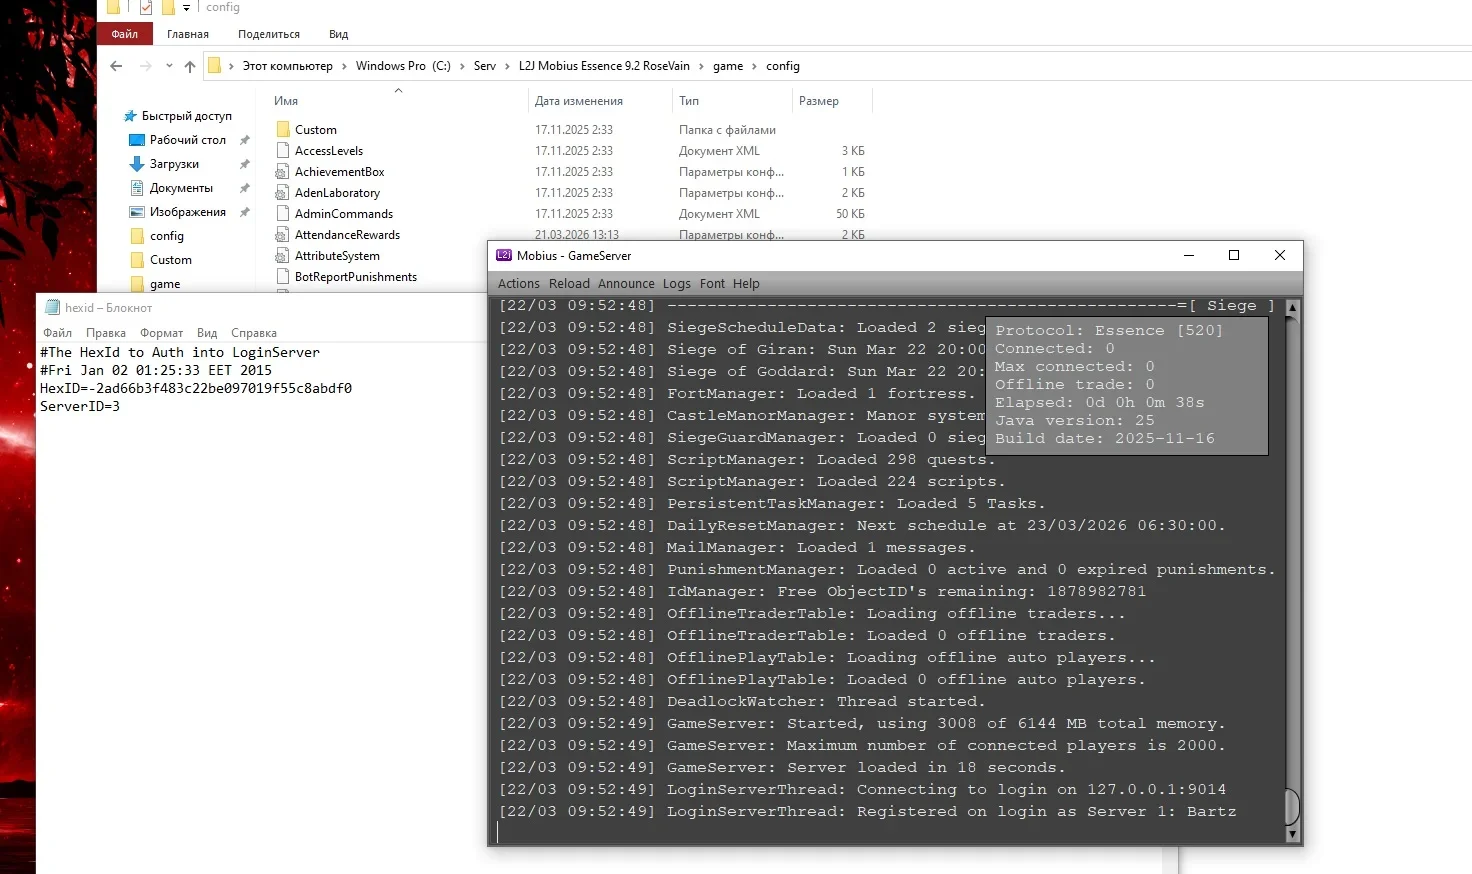The height and width of the screenshot is (874, 1472).
Task: Sort files by Имя column header
Action: (x=286, y=101)
